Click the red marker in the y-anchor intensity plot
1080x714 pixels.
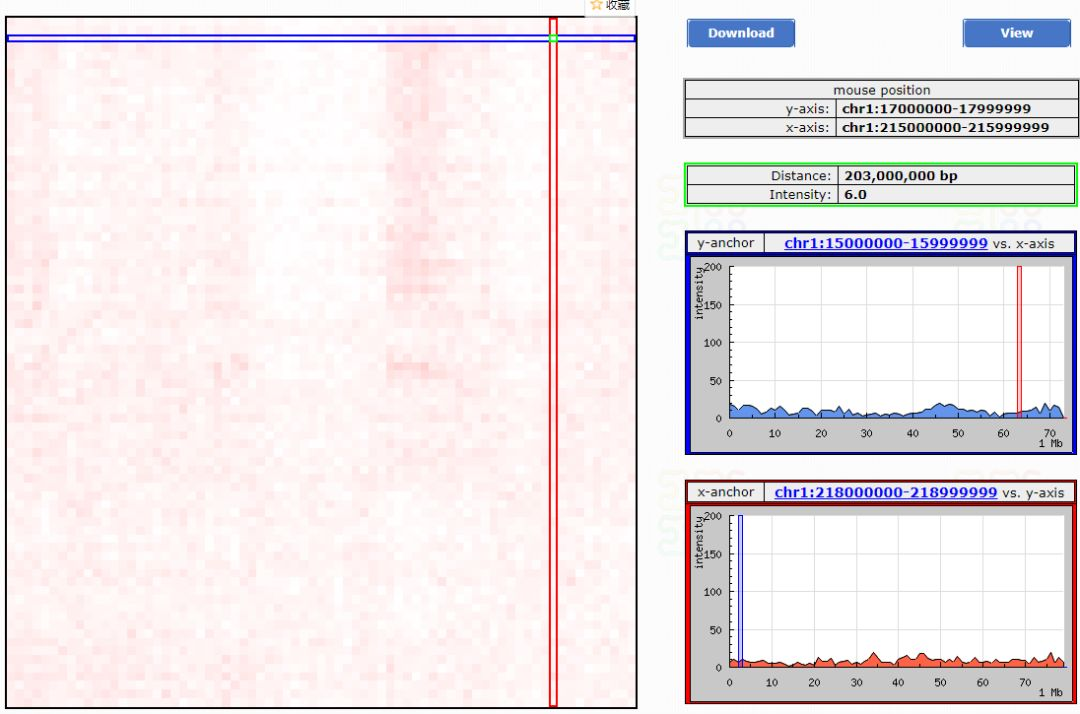[1018, 340]
